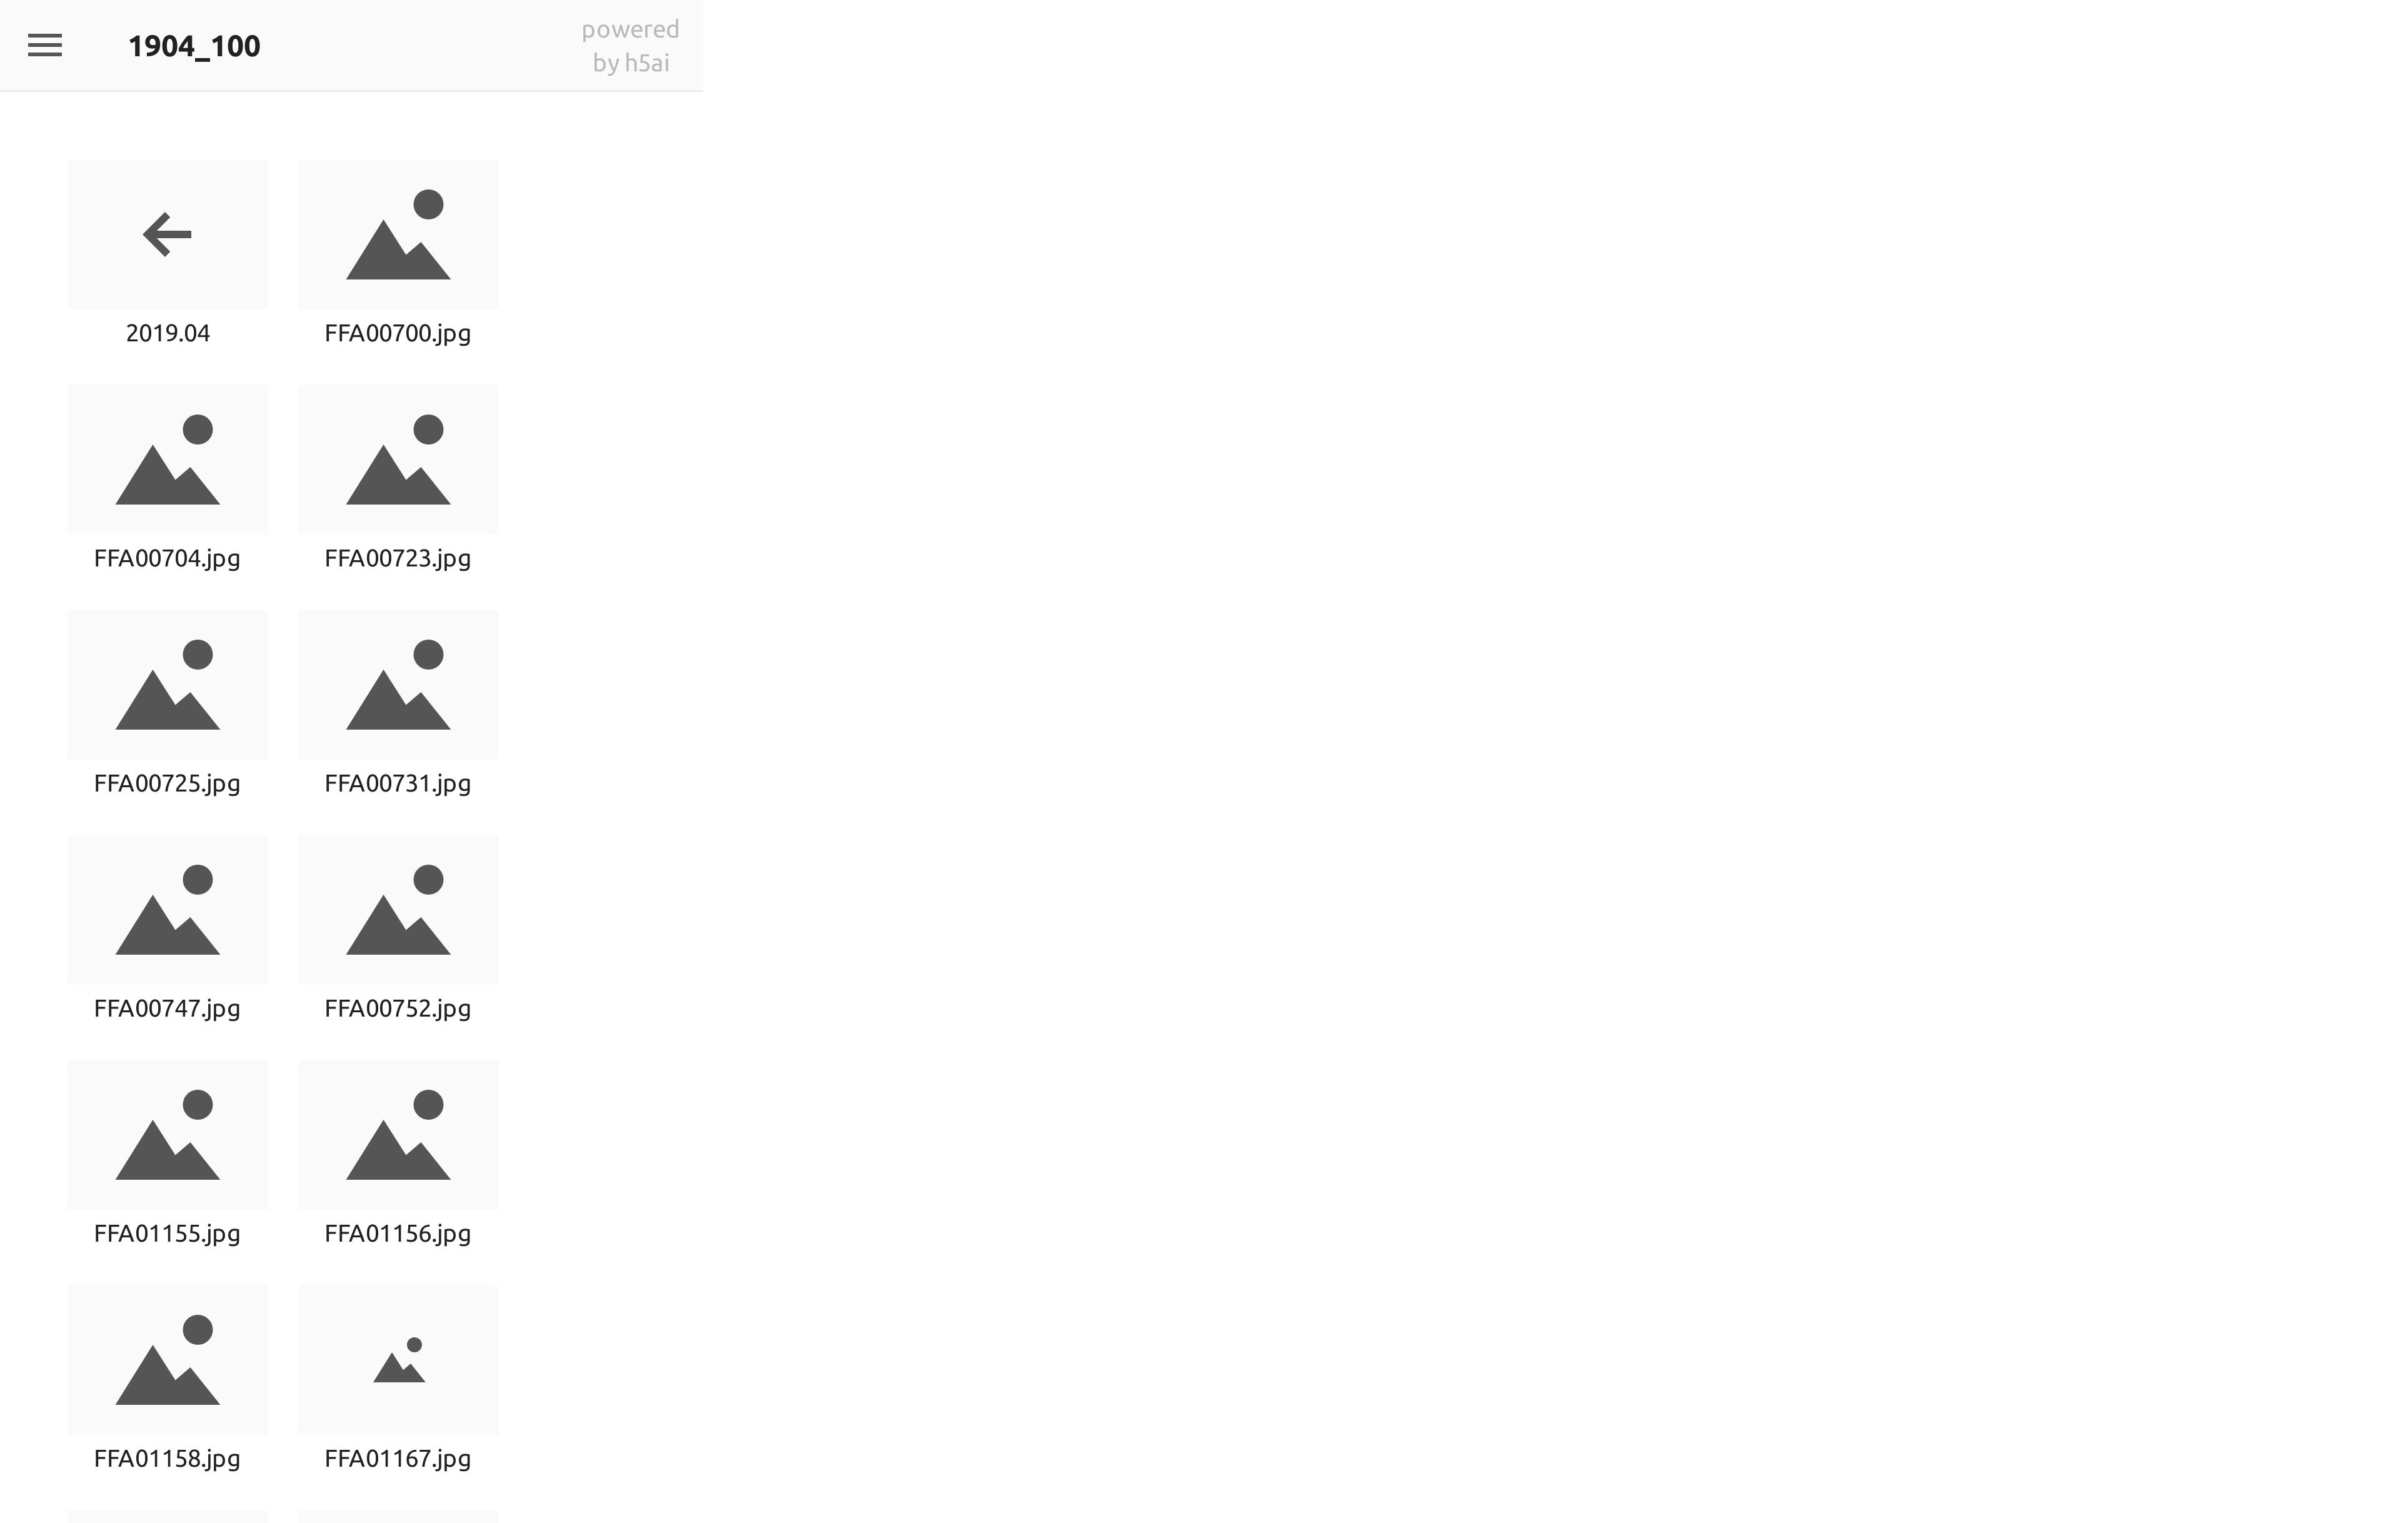
Task: Open the FFA00725.jpg image icon
Action: coord(167,685)
